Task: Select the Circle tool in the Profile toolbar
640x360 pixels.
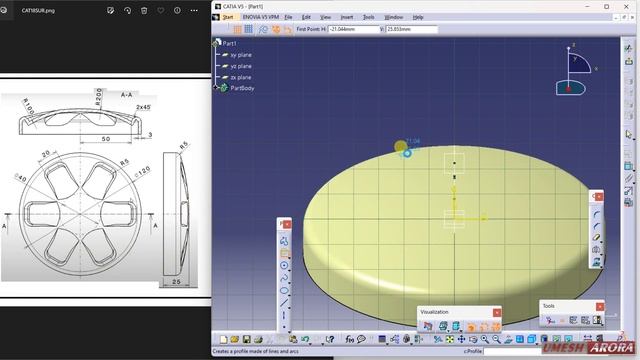Action: [284, 266]
